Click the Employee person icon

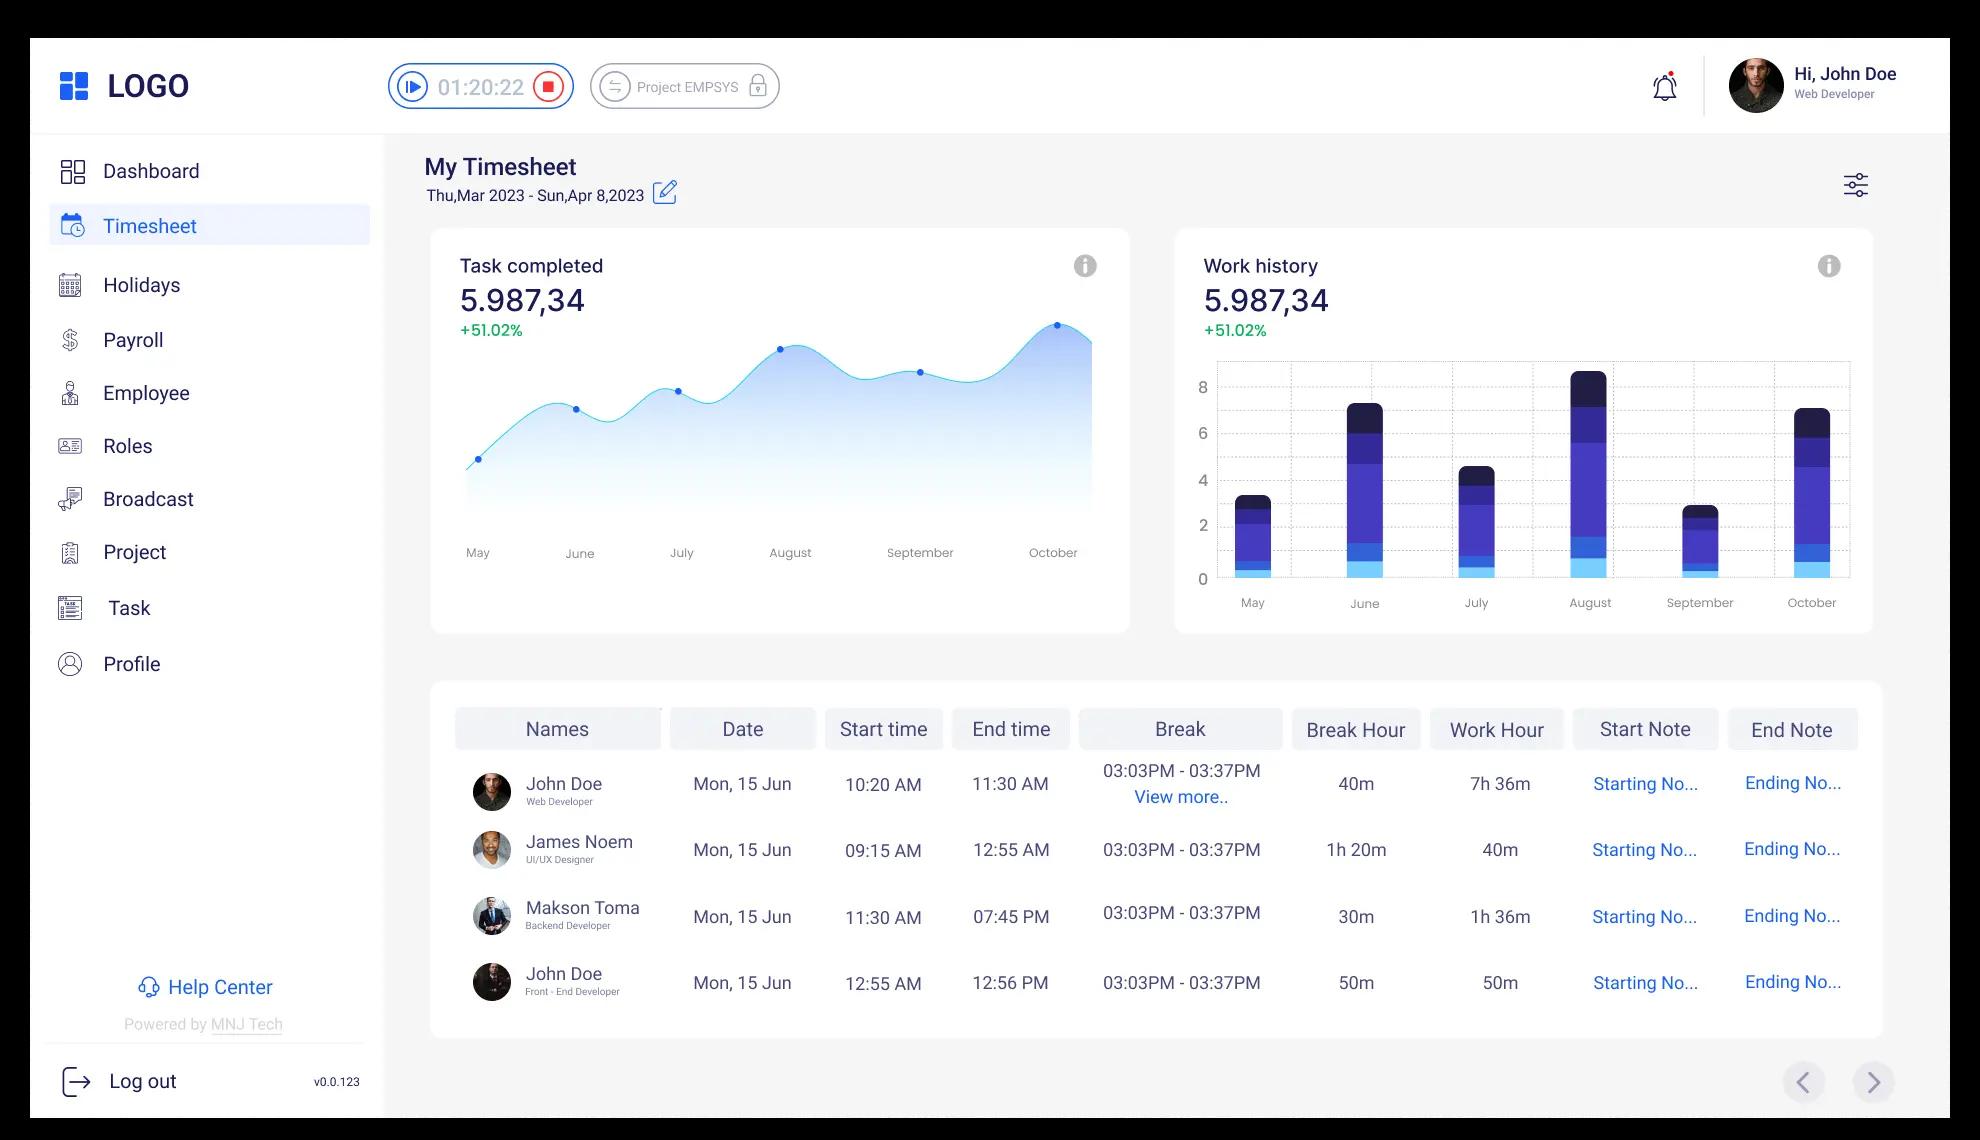[x=70, y=393]
